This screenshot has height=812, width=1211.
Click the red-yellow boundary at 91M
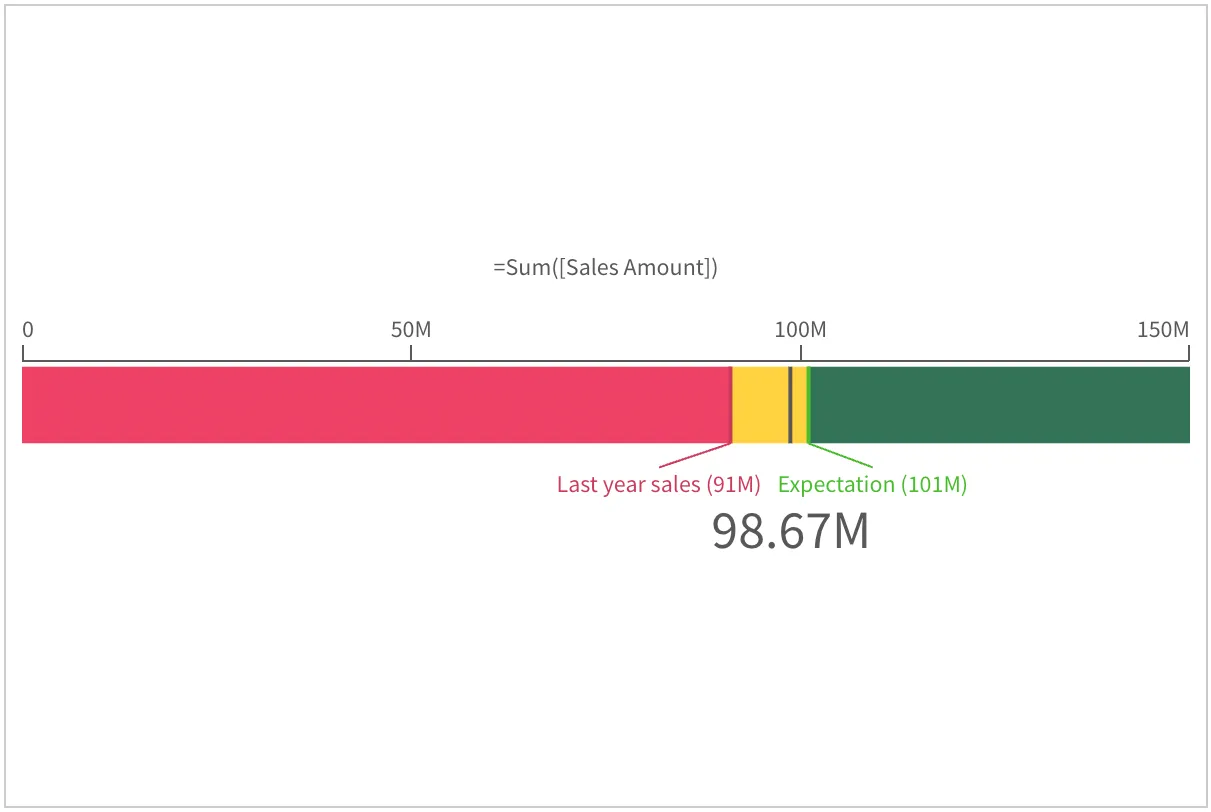click(x=732, y=405)
